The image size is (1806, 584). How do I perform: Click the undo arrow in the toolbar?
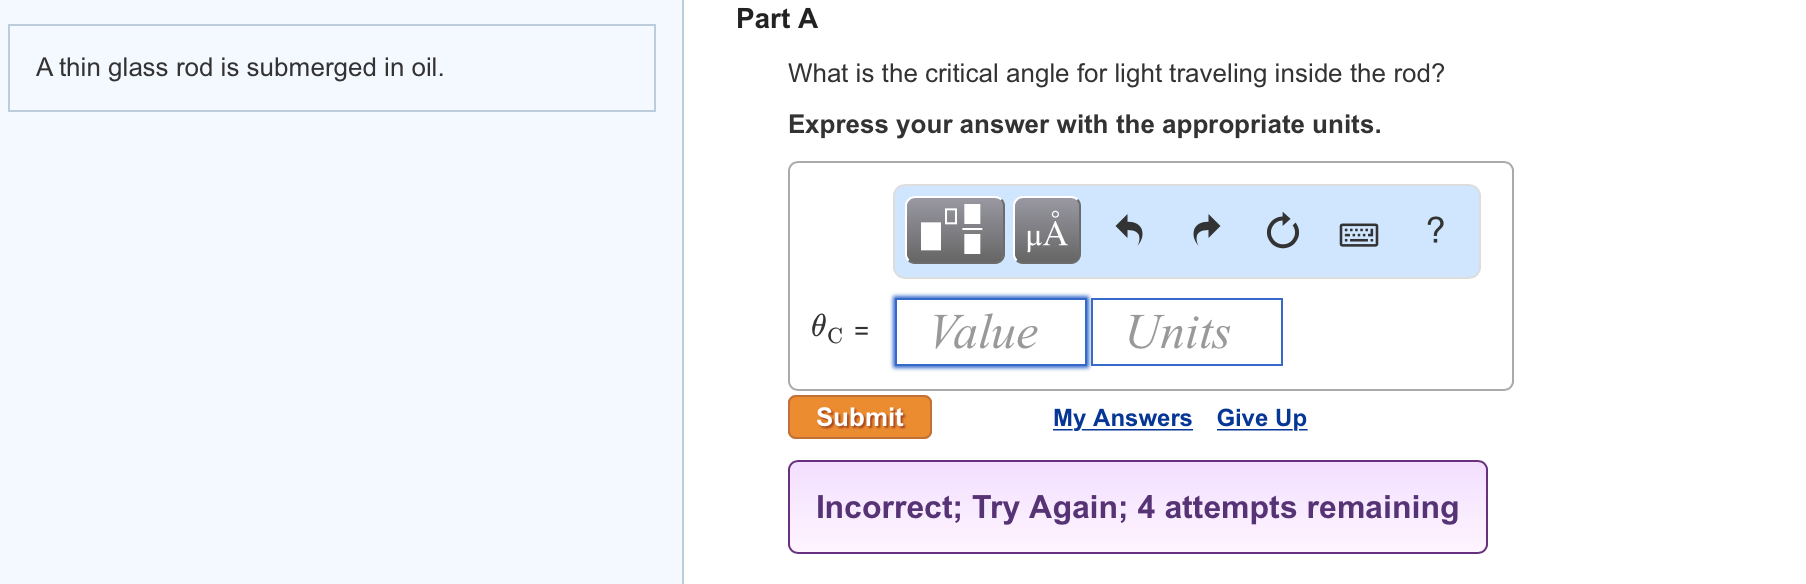point(1129,231)
